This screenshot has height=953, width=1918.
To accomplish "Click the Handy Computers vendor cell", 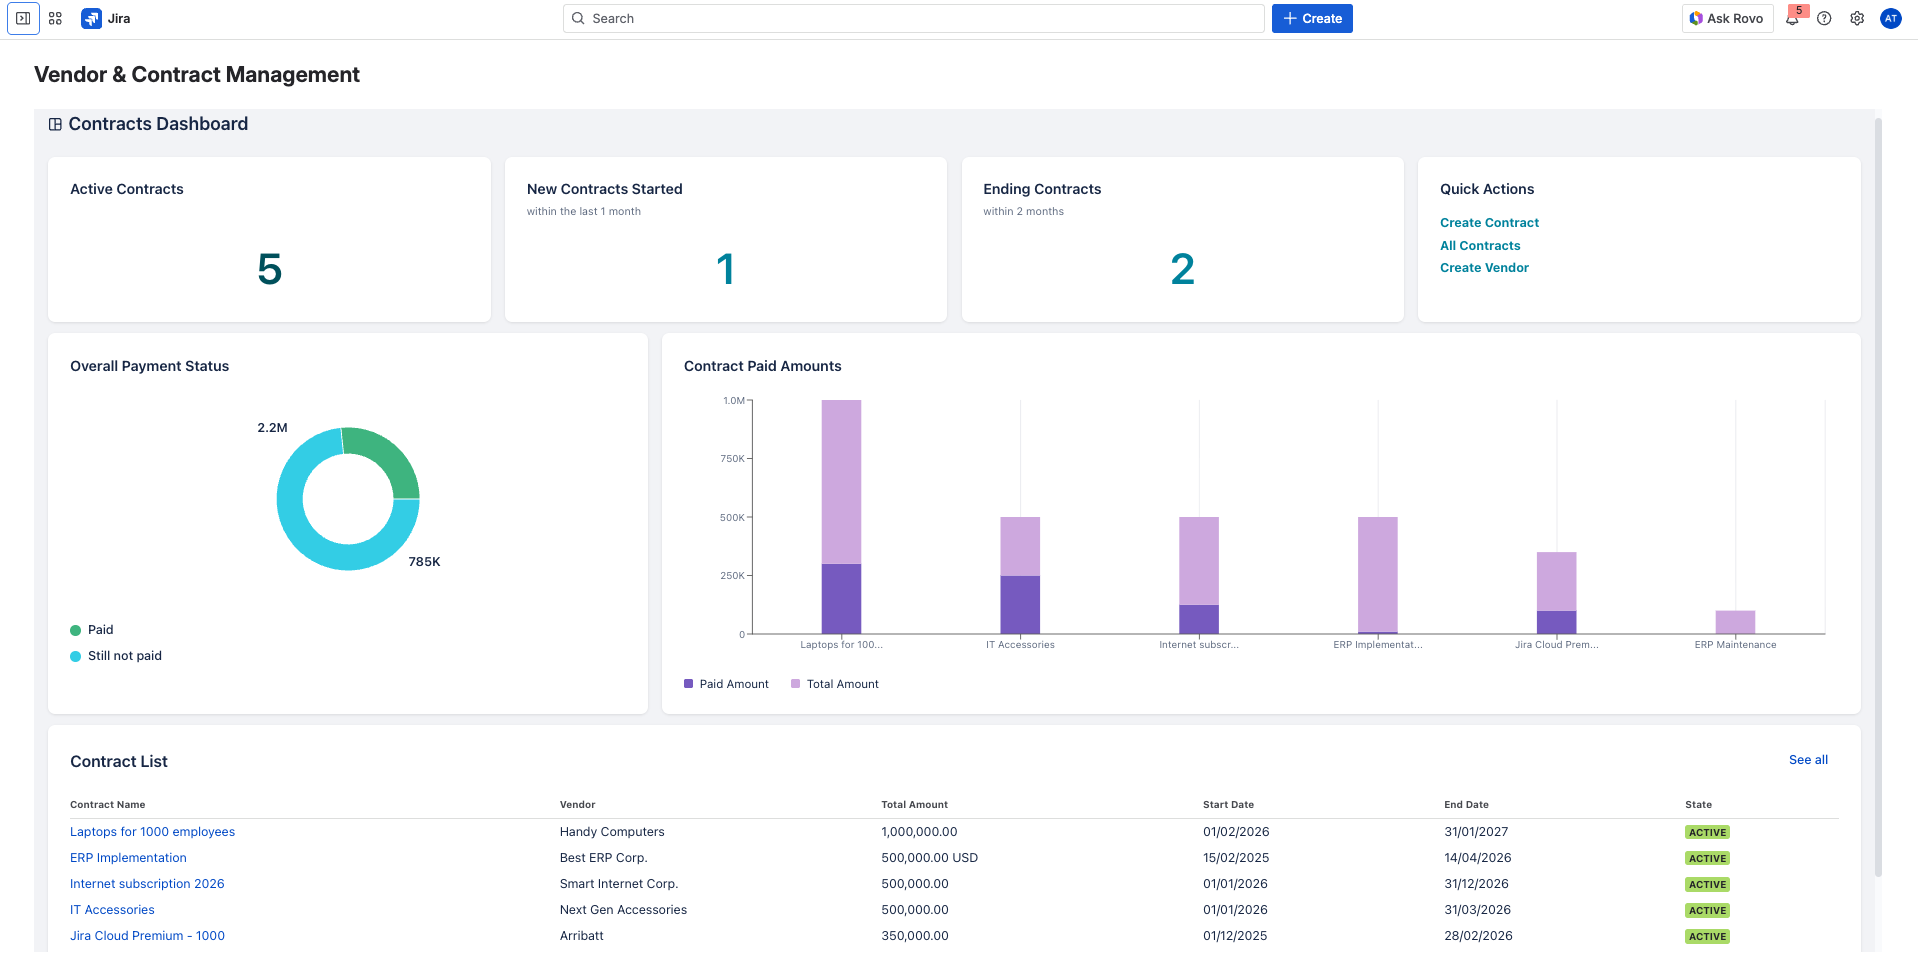I will pos(612,832).
